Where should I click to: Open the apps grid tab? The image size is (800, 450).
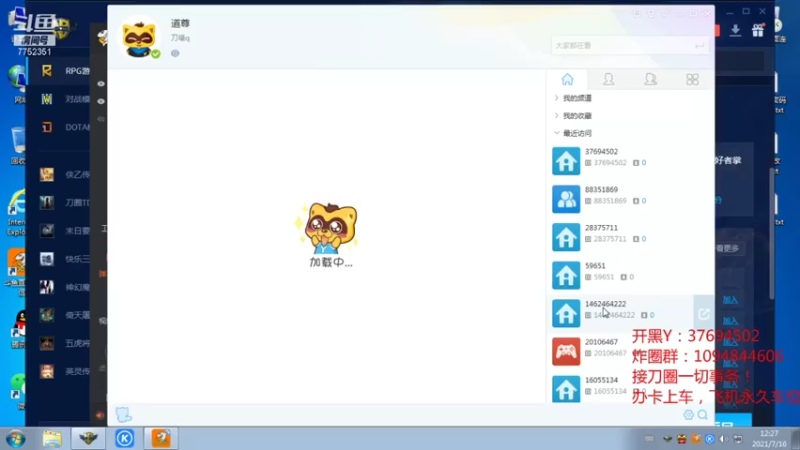(692, 79)
